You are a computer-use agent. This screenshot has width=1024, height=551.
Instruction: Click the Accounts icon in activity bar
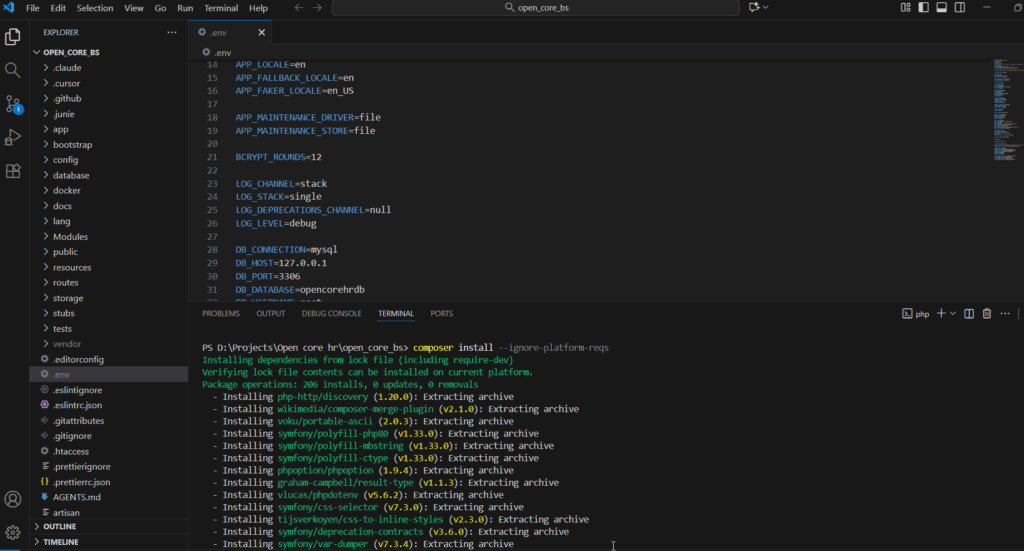point(13,498)
